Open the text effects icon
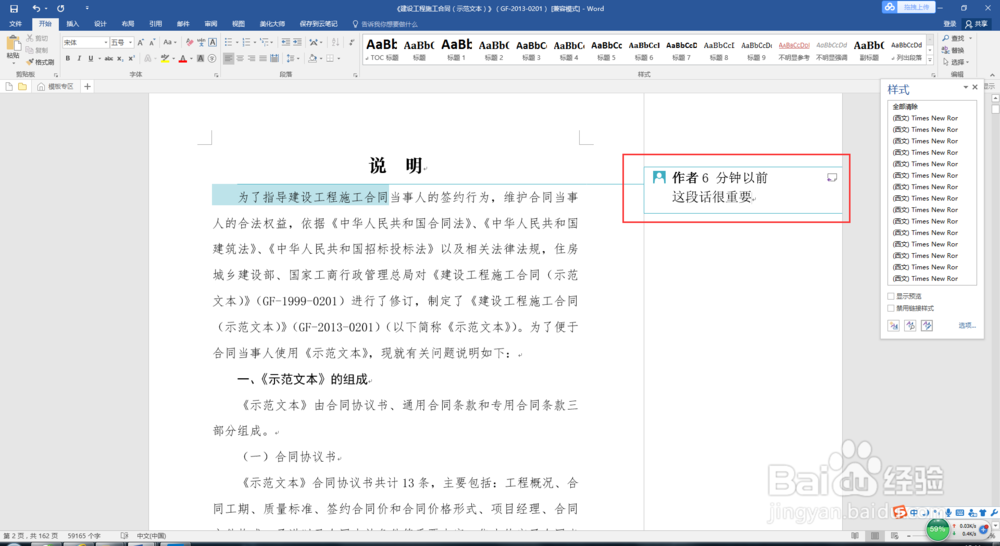Screen dimensions: 1000x546 147,58
